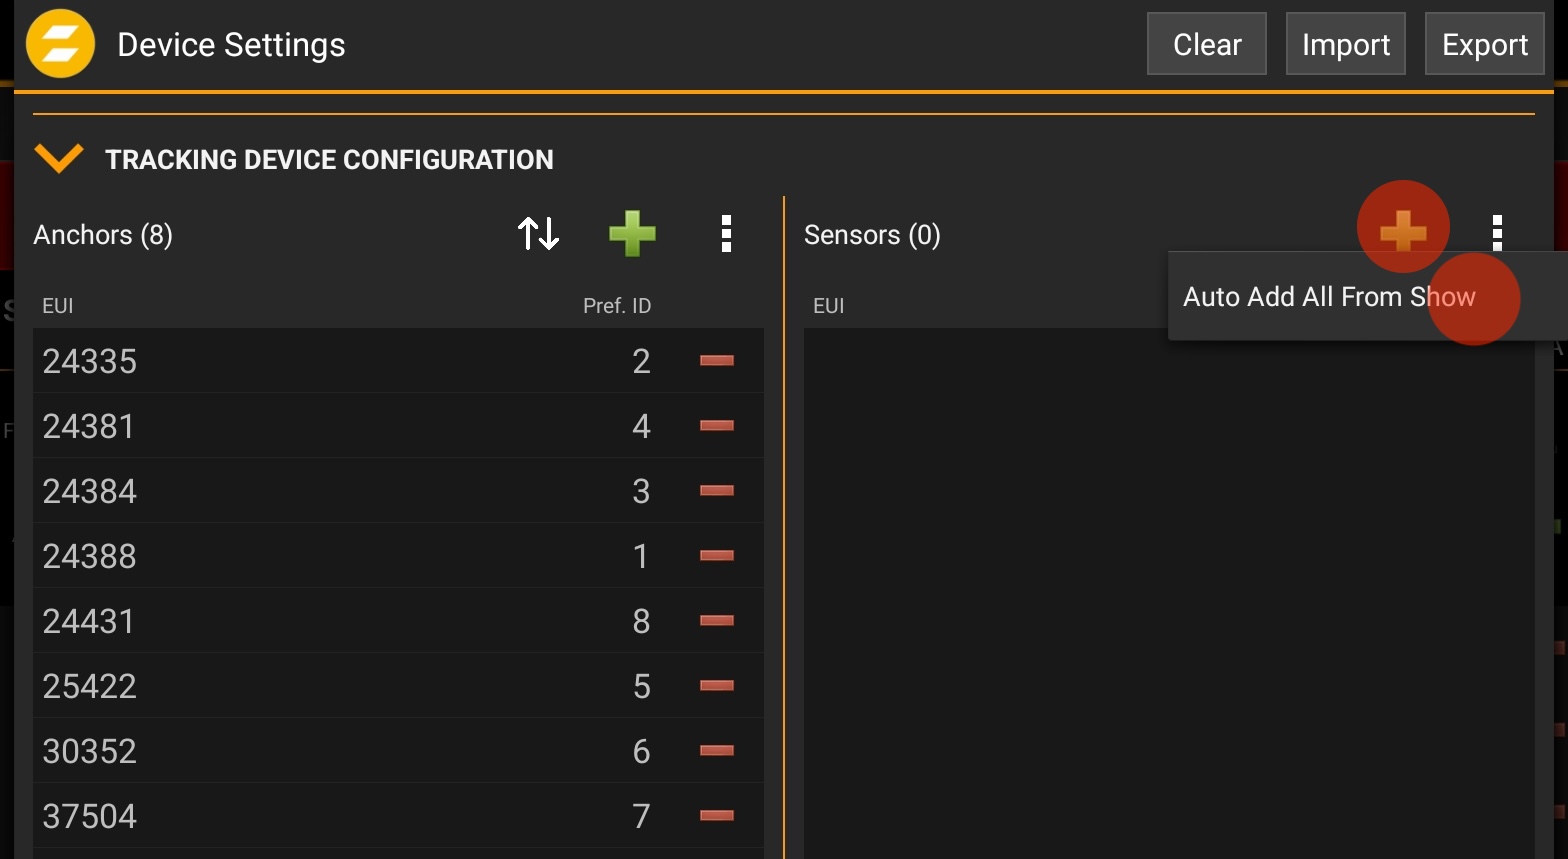This screenshot has height=859, width=1568.
Task: Click the green plus to add an anchor
Action: [632, 234]
